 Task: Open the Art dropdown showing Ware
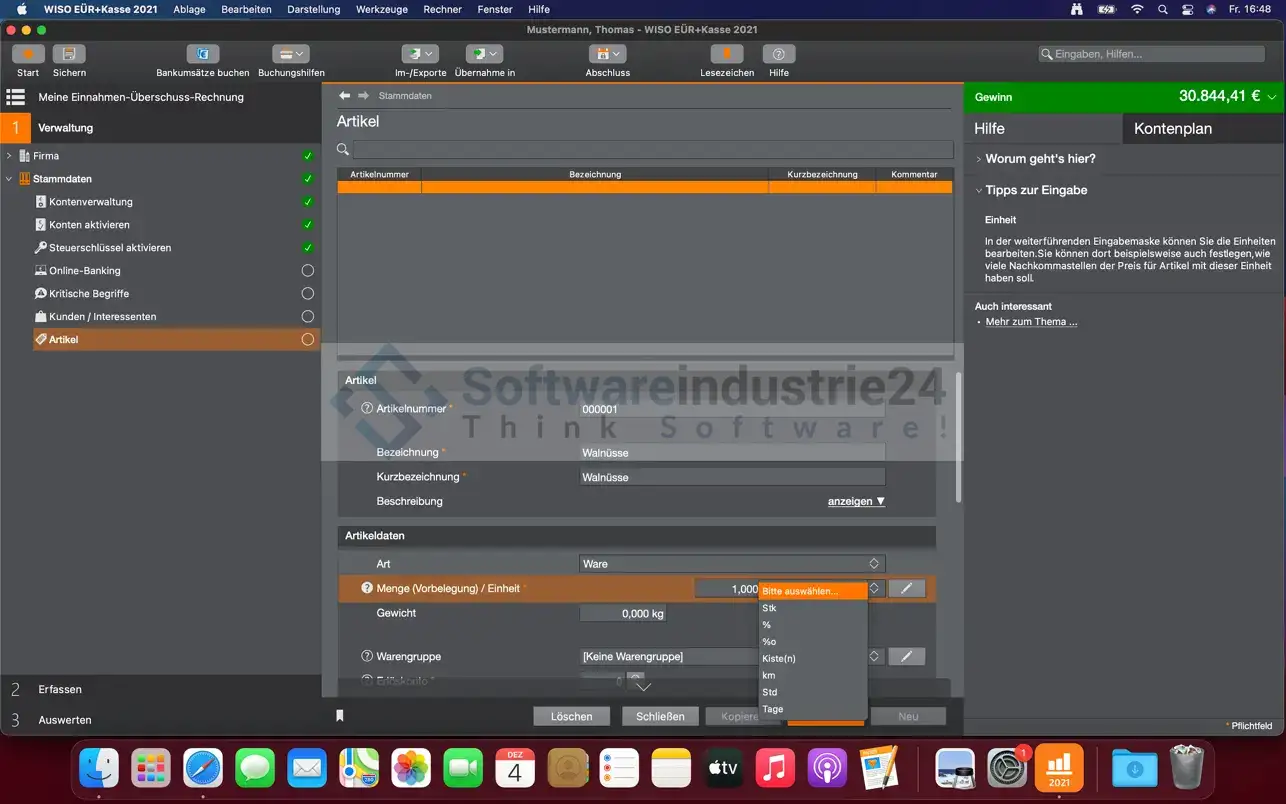[731, 564]
